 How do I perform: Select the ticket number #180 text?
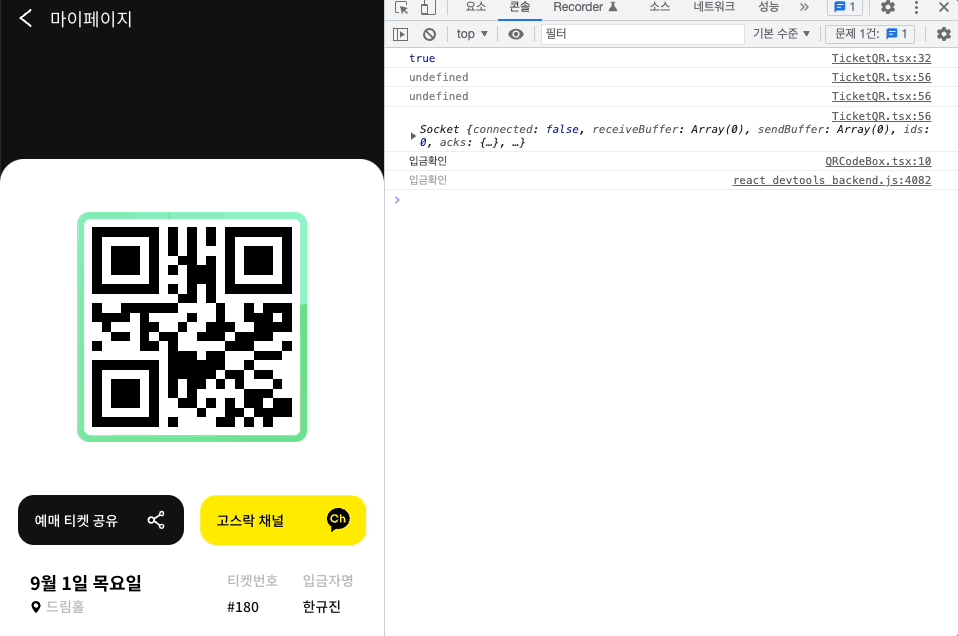243,607
